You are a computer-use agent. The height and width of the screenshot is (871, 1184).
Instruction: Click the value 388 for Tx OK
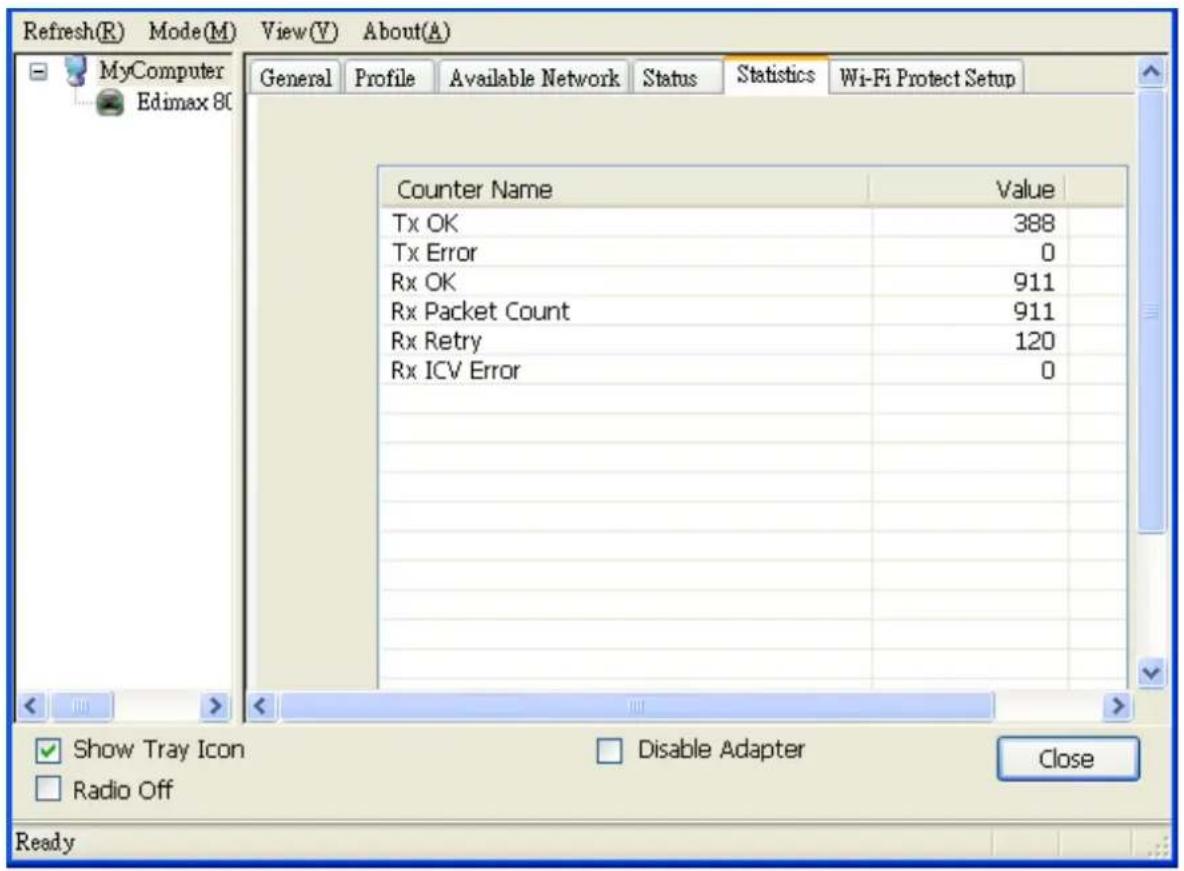(x=1034, y=224)
